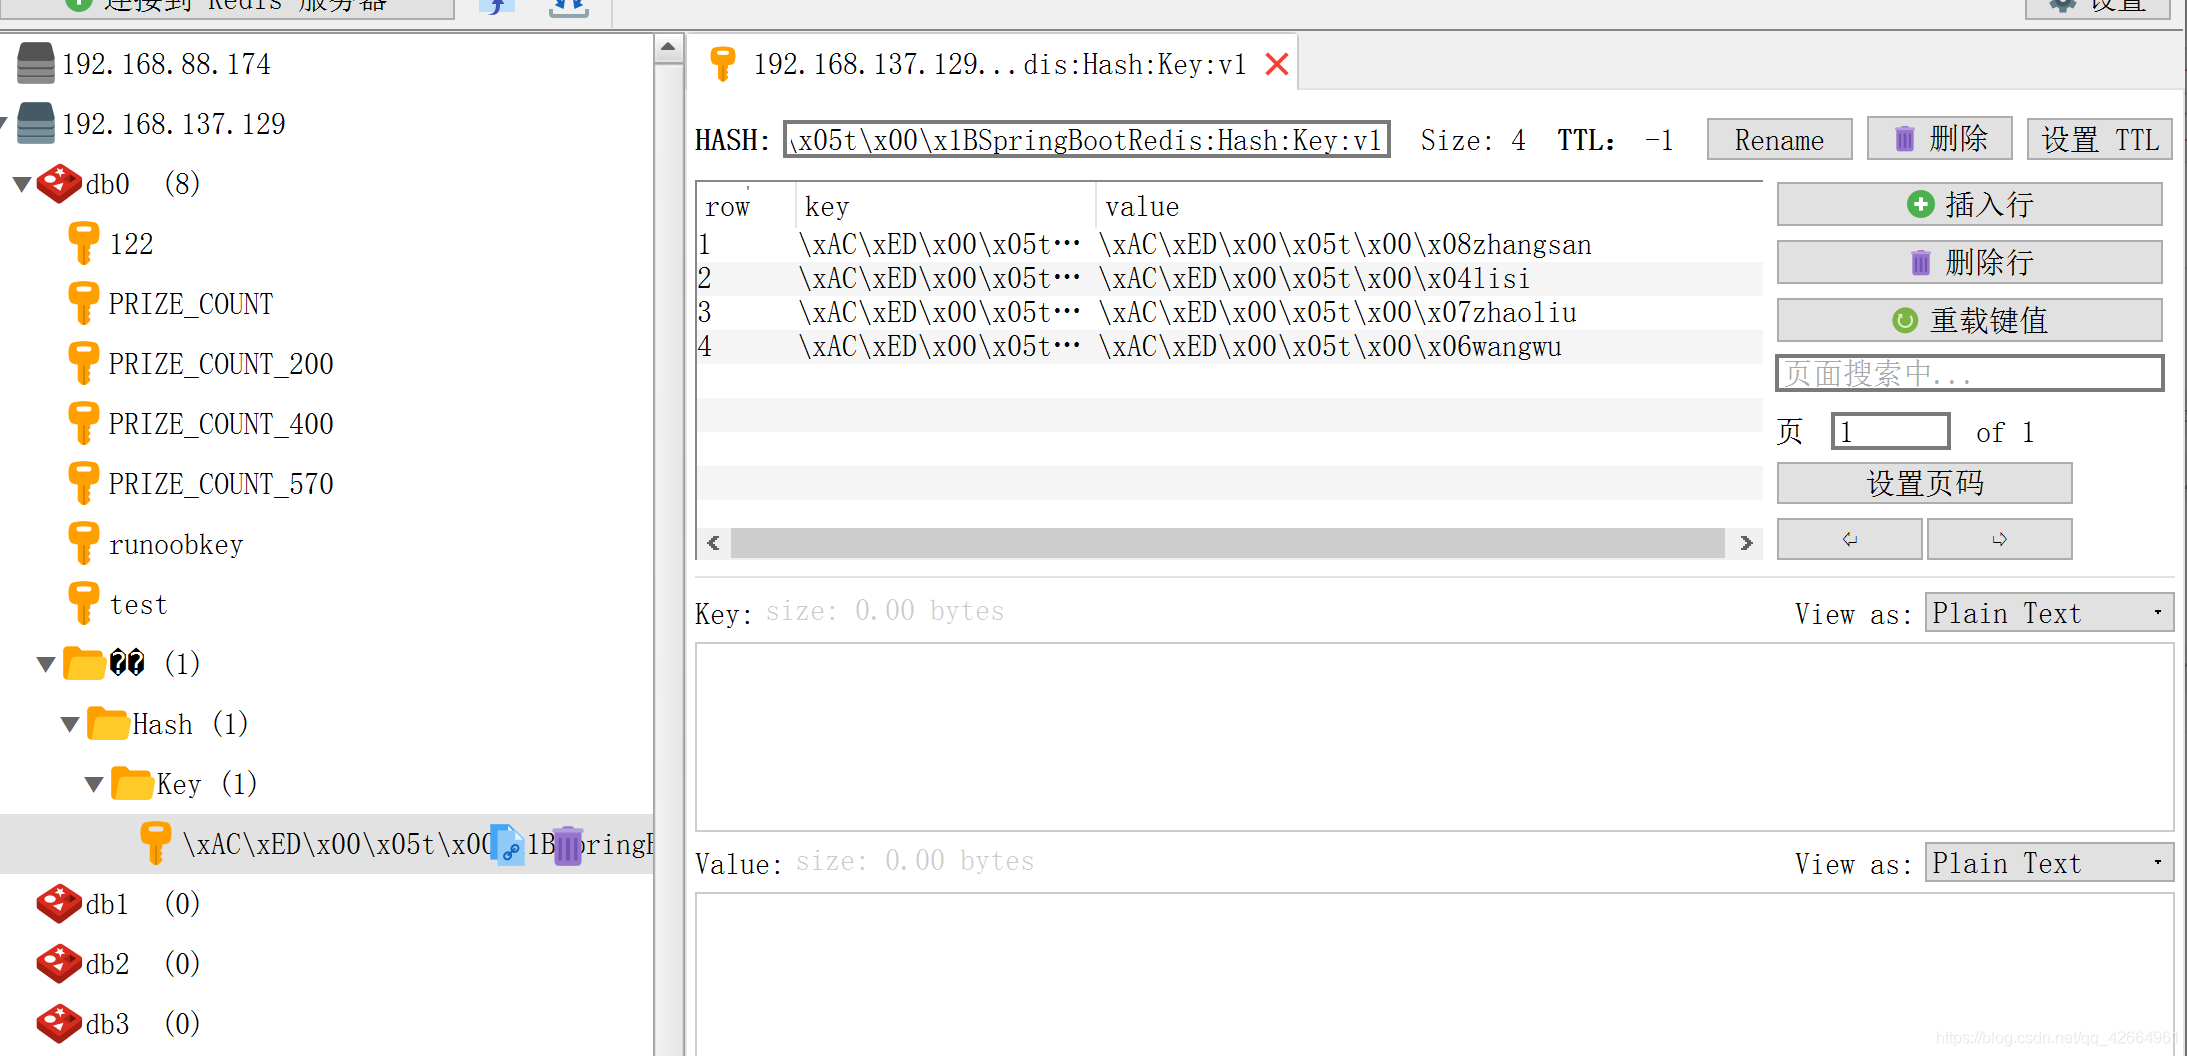2187x1056 pixels.
Task: Click the key icon beside 122
Action: click(x=83, y=243)
